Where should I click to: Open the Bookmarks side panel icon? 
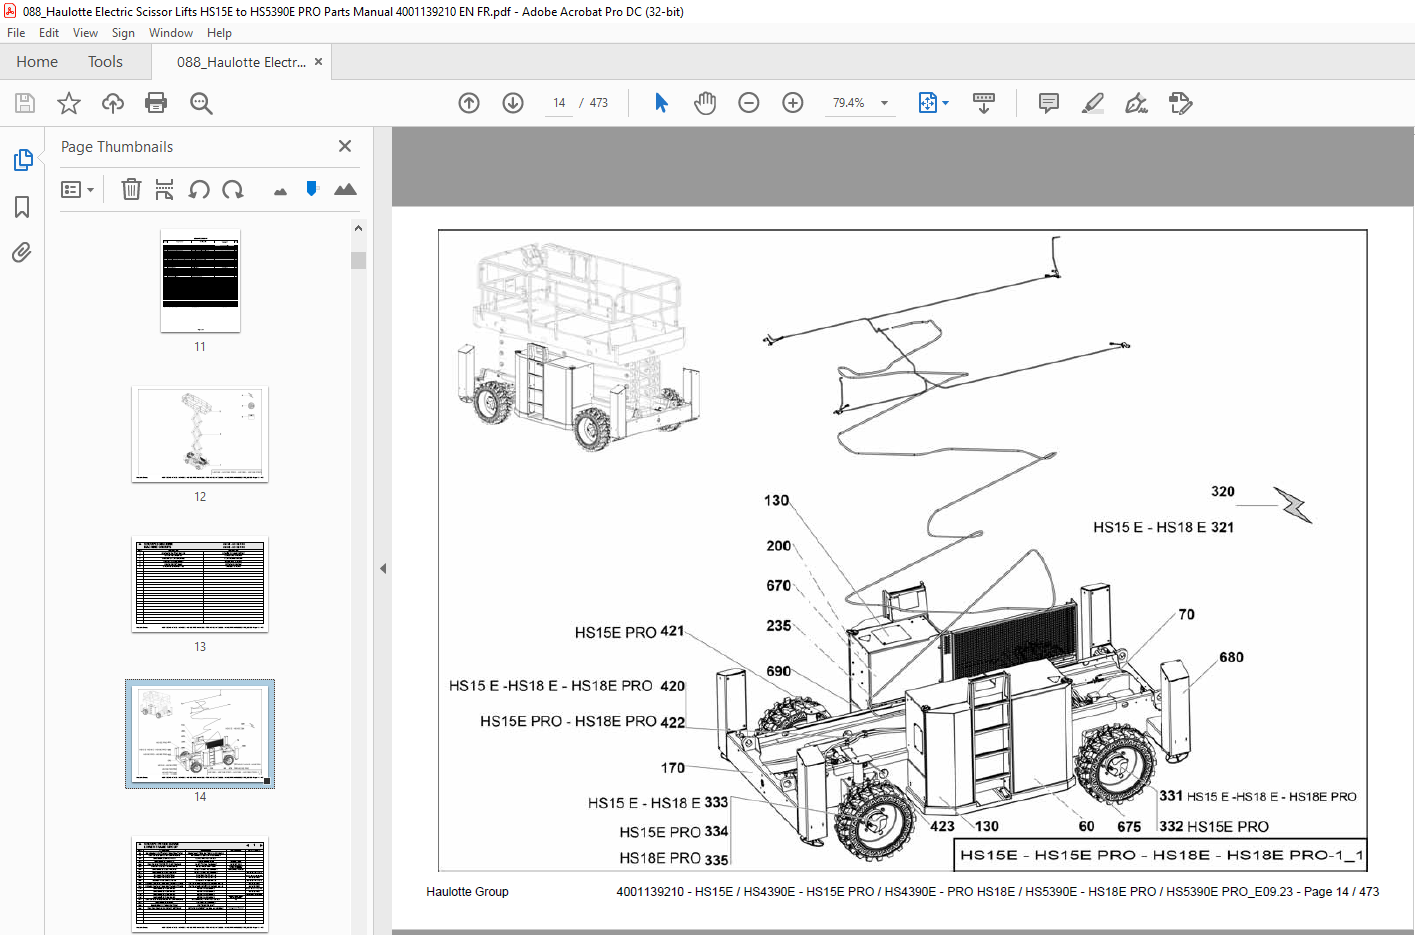pos(22,207)
